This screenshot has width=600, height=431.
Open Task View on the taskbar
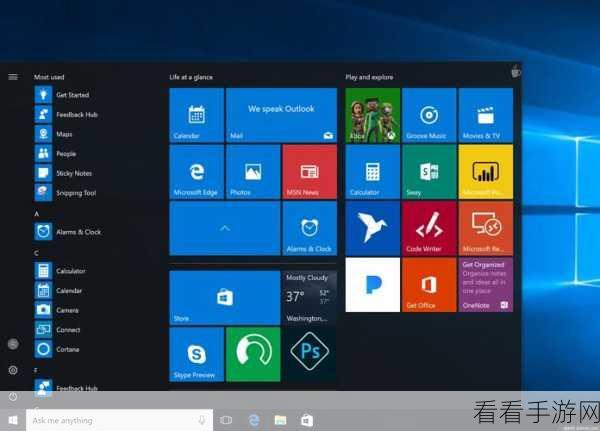226,420
